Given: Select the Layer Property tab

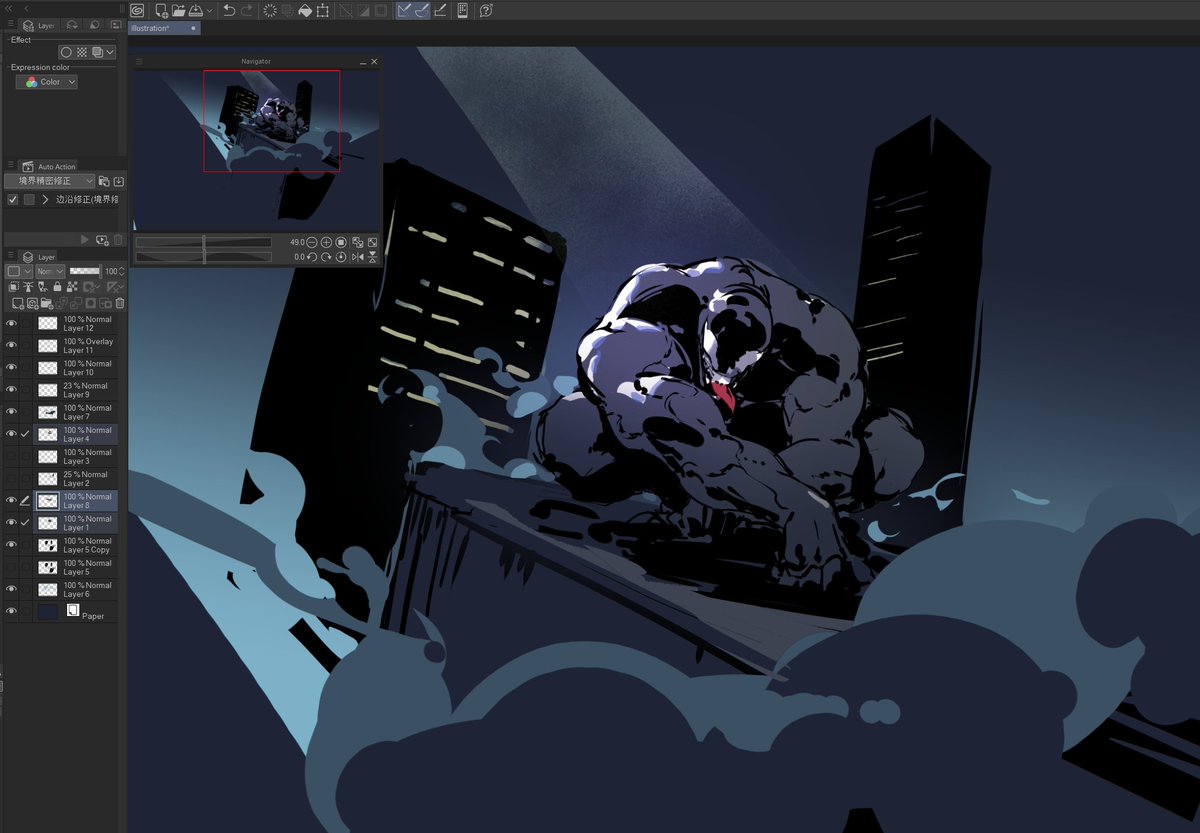Looking at the screenshot, I should 39,25.
